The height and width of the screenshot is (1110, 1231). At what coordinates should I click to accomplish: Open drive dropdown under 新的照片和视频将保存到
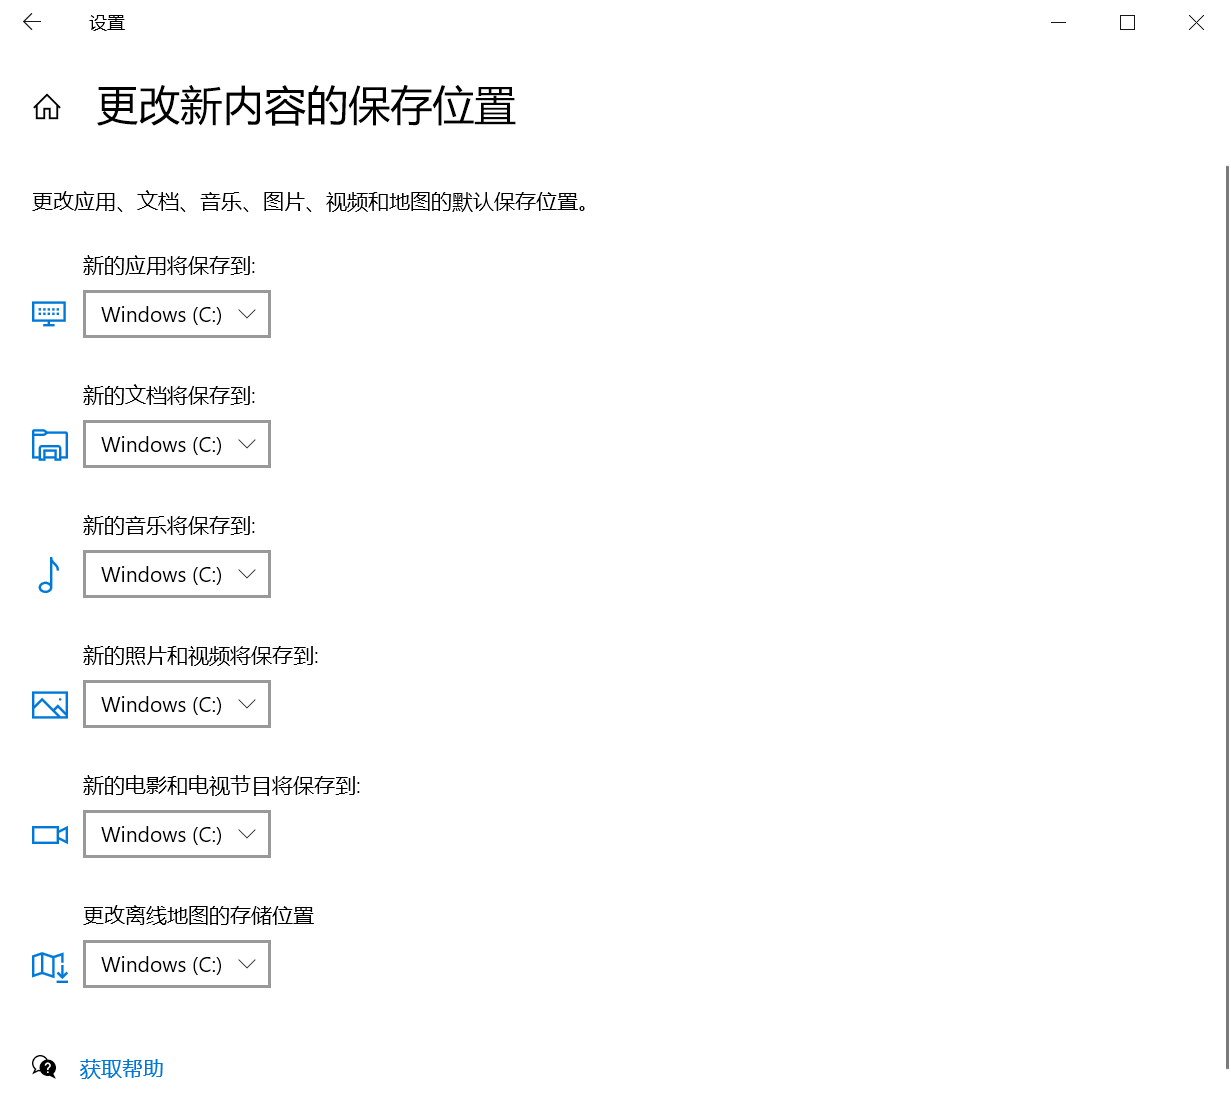177,704
